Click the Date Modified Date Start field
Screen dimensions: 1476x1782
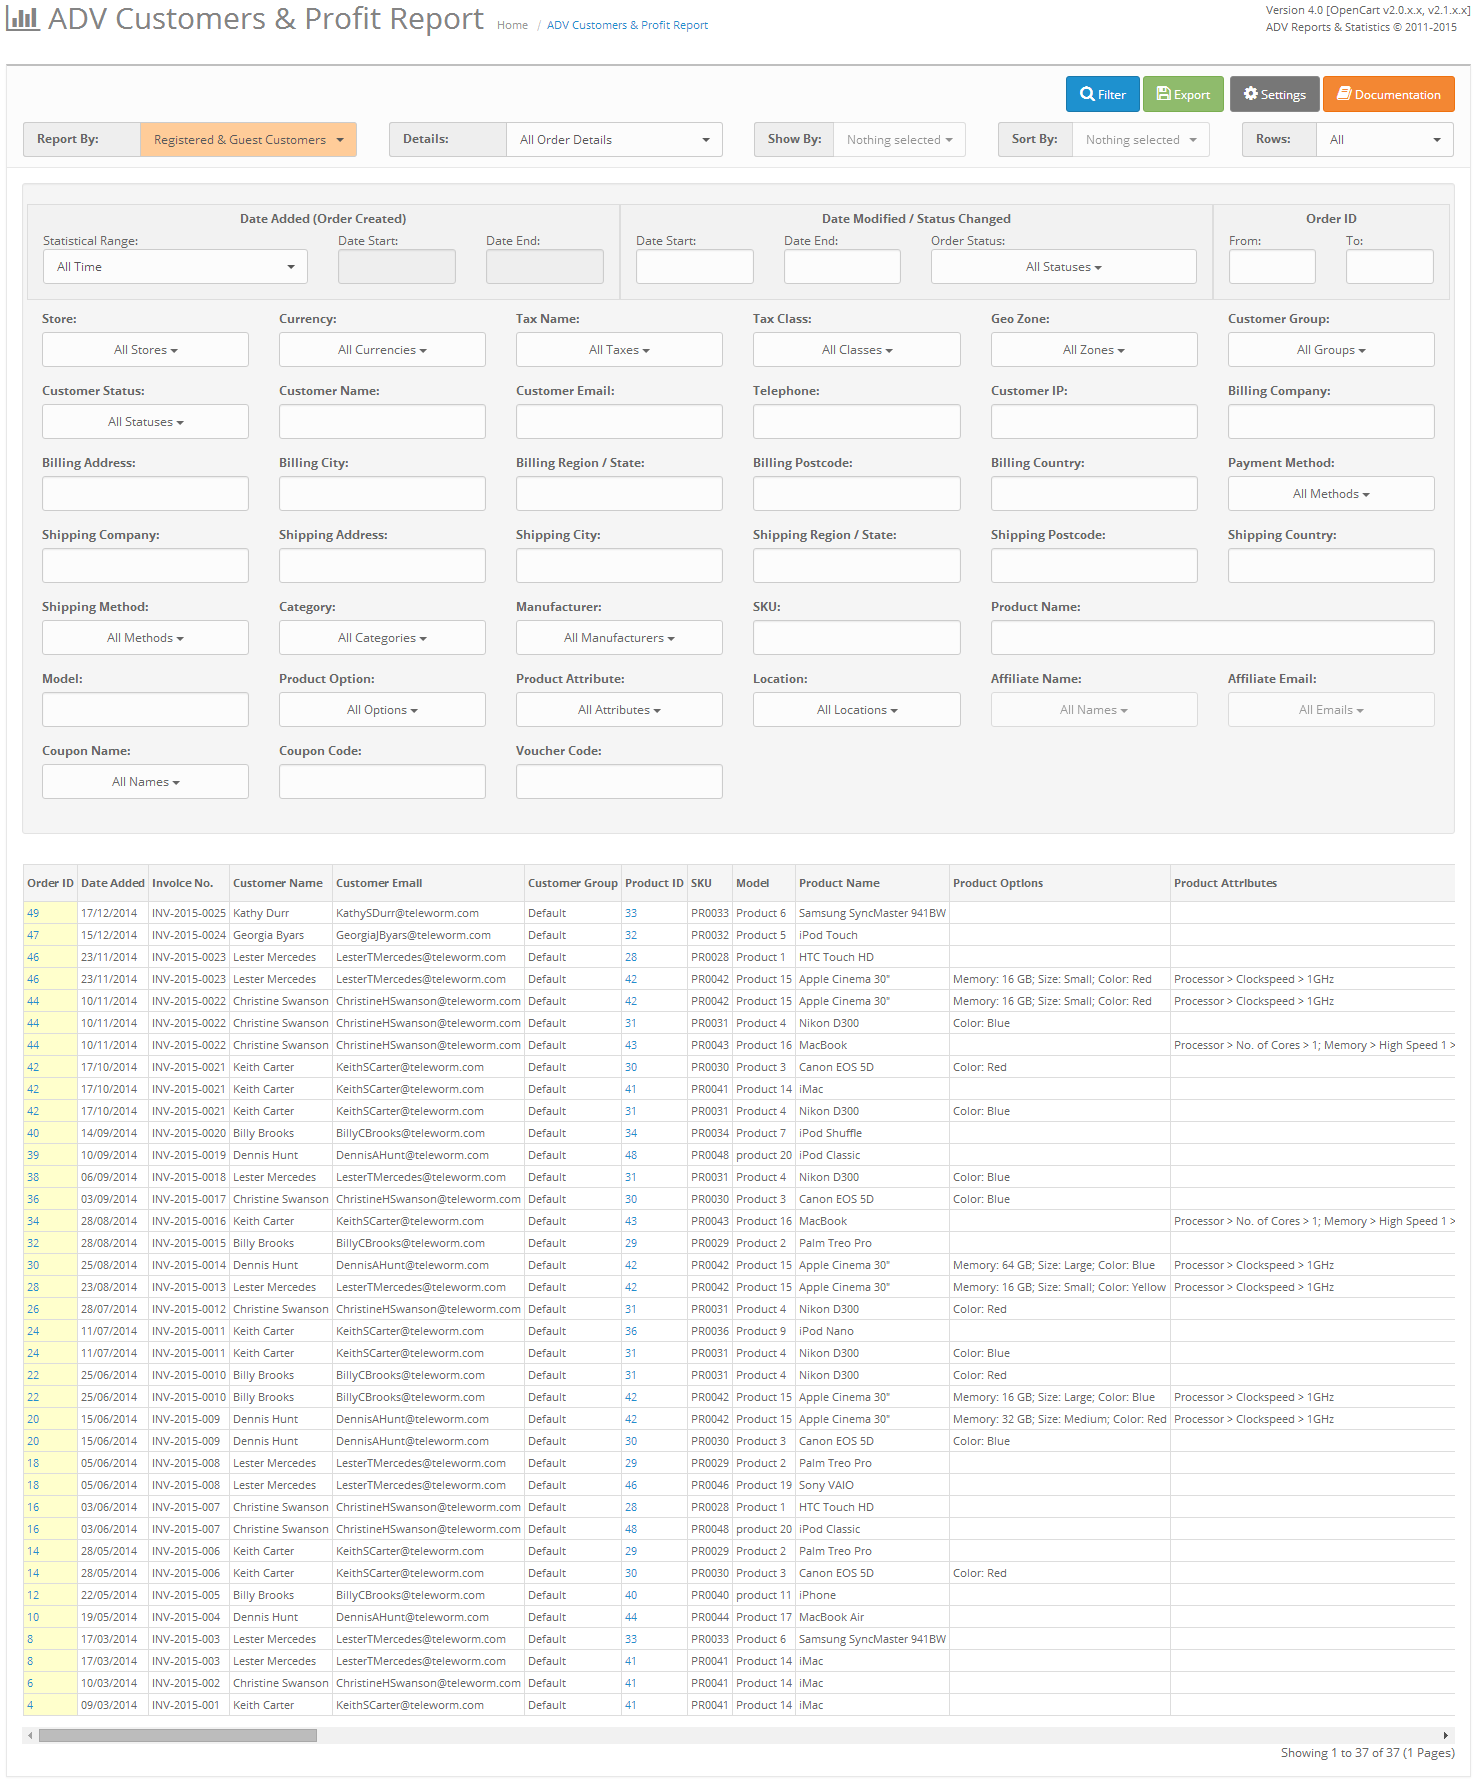tap(694, 267)
